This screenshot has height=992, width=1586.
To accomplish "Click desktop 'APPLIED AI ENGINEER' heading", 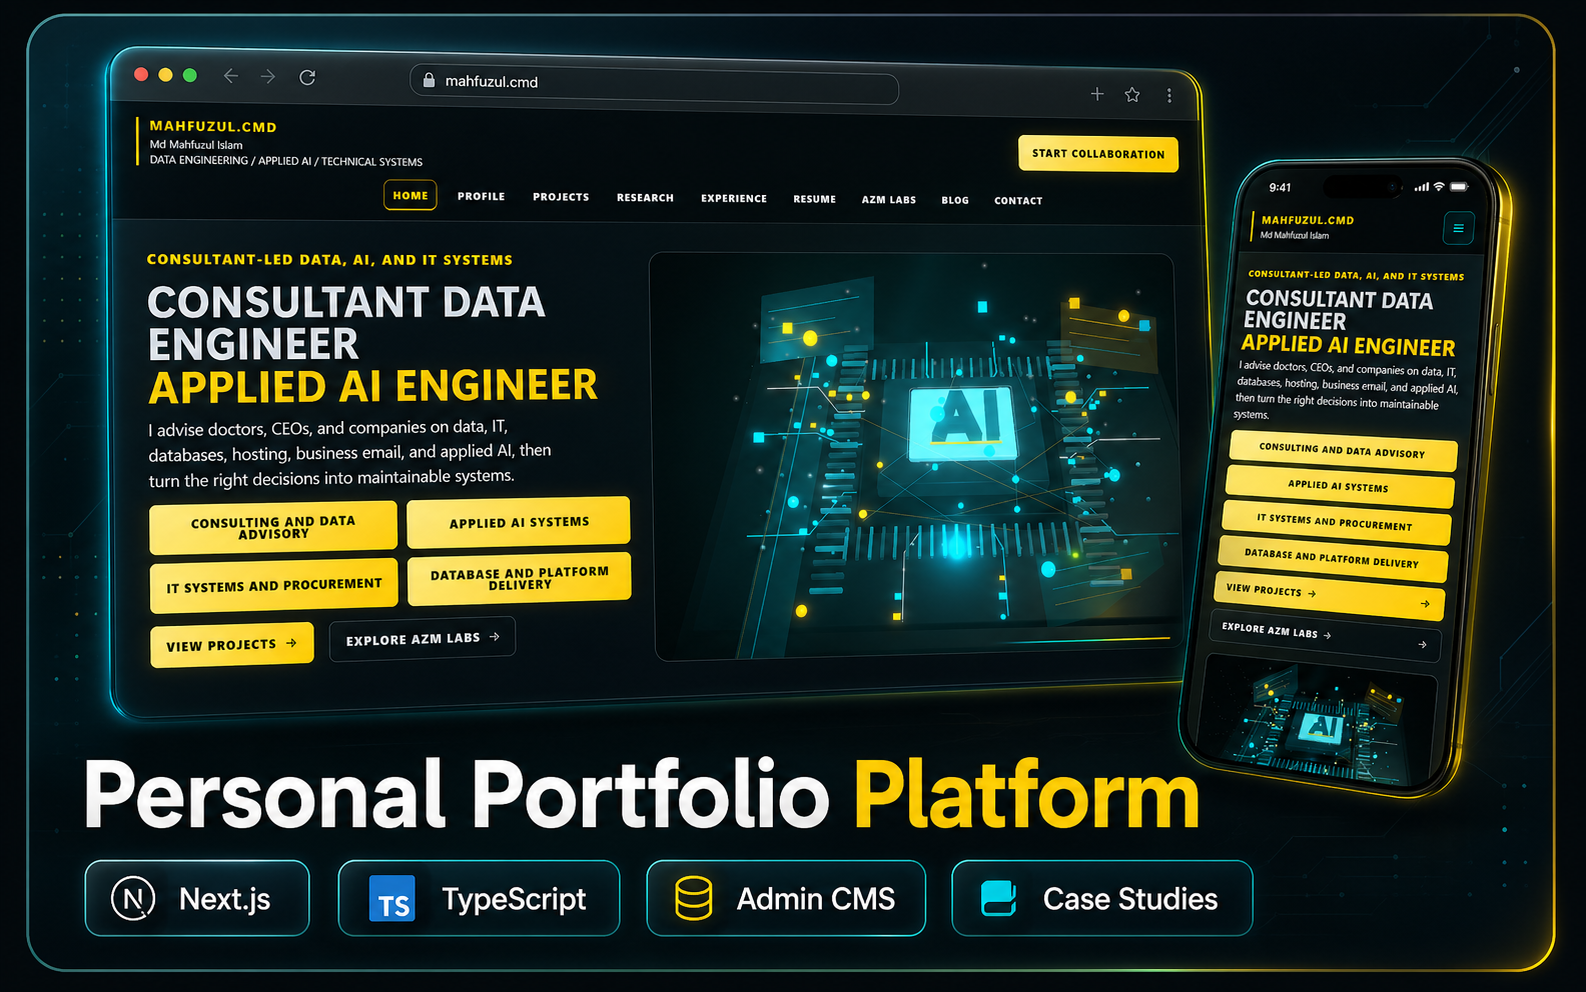I will point(373,387).
